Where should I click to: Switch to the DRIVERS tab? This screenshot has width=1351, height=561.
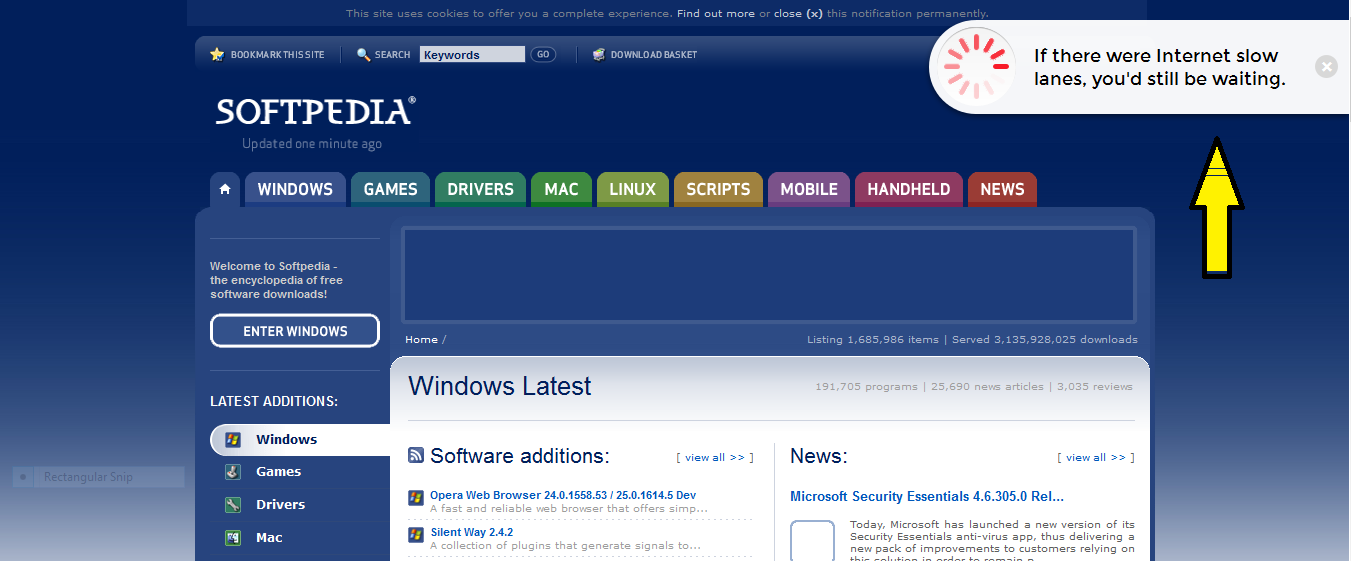pyautogui.click(x=480, y=189)
